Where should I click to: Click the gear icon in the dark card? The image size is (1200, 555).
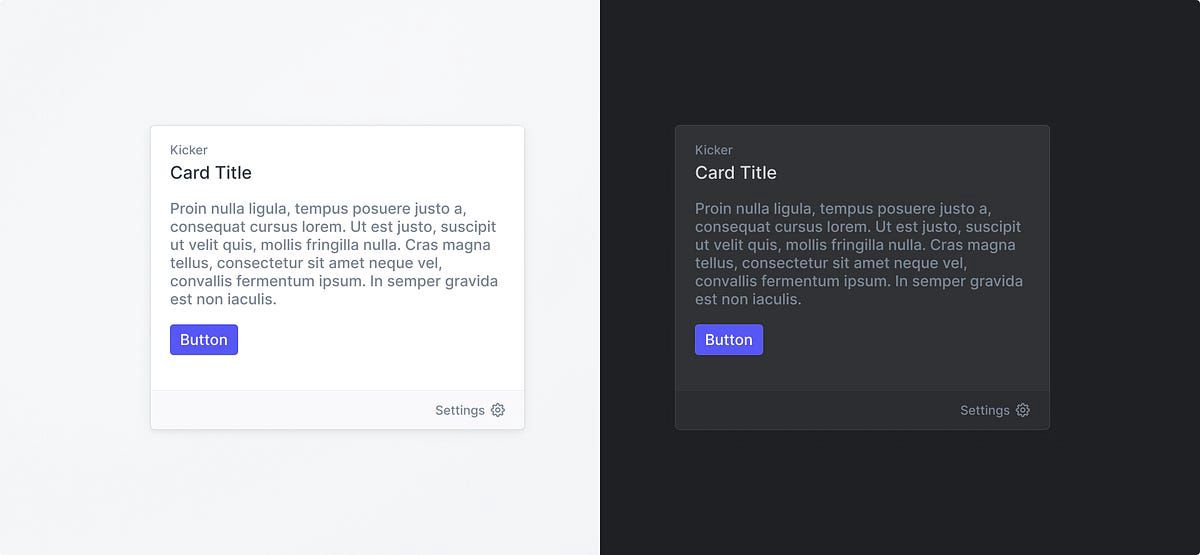1023,410
